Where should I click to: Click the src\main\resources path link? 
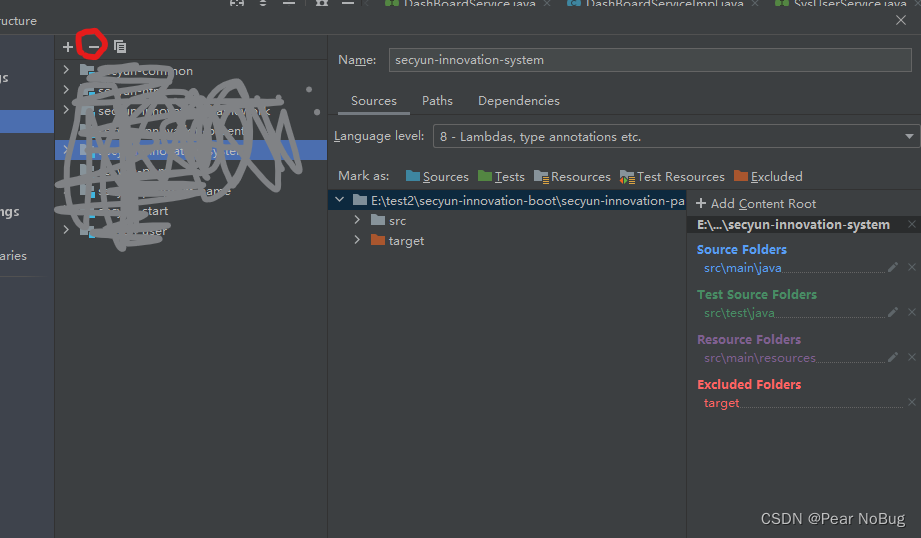(x=759, y=358)
